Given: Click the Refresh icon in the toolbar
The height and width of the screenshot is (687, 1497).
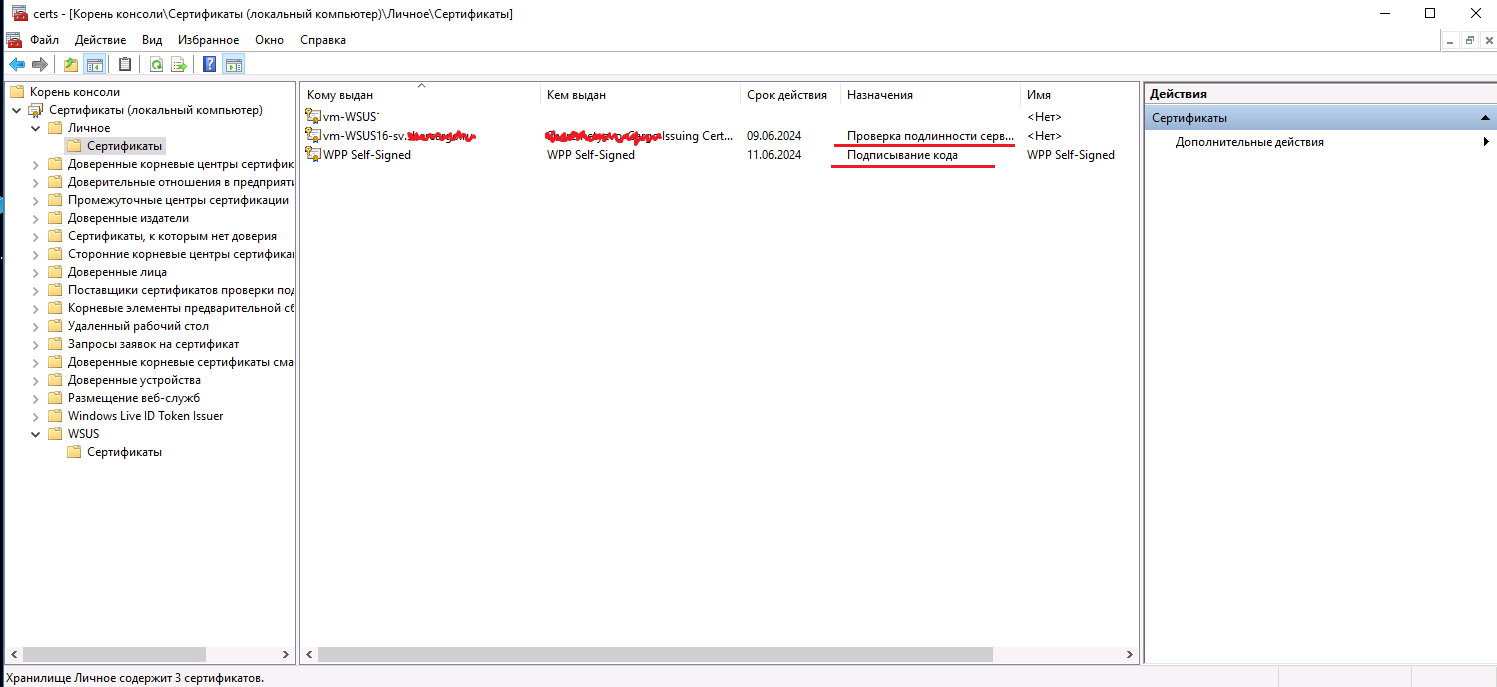Looking at the screenshot, I should (x=156, y=63).
